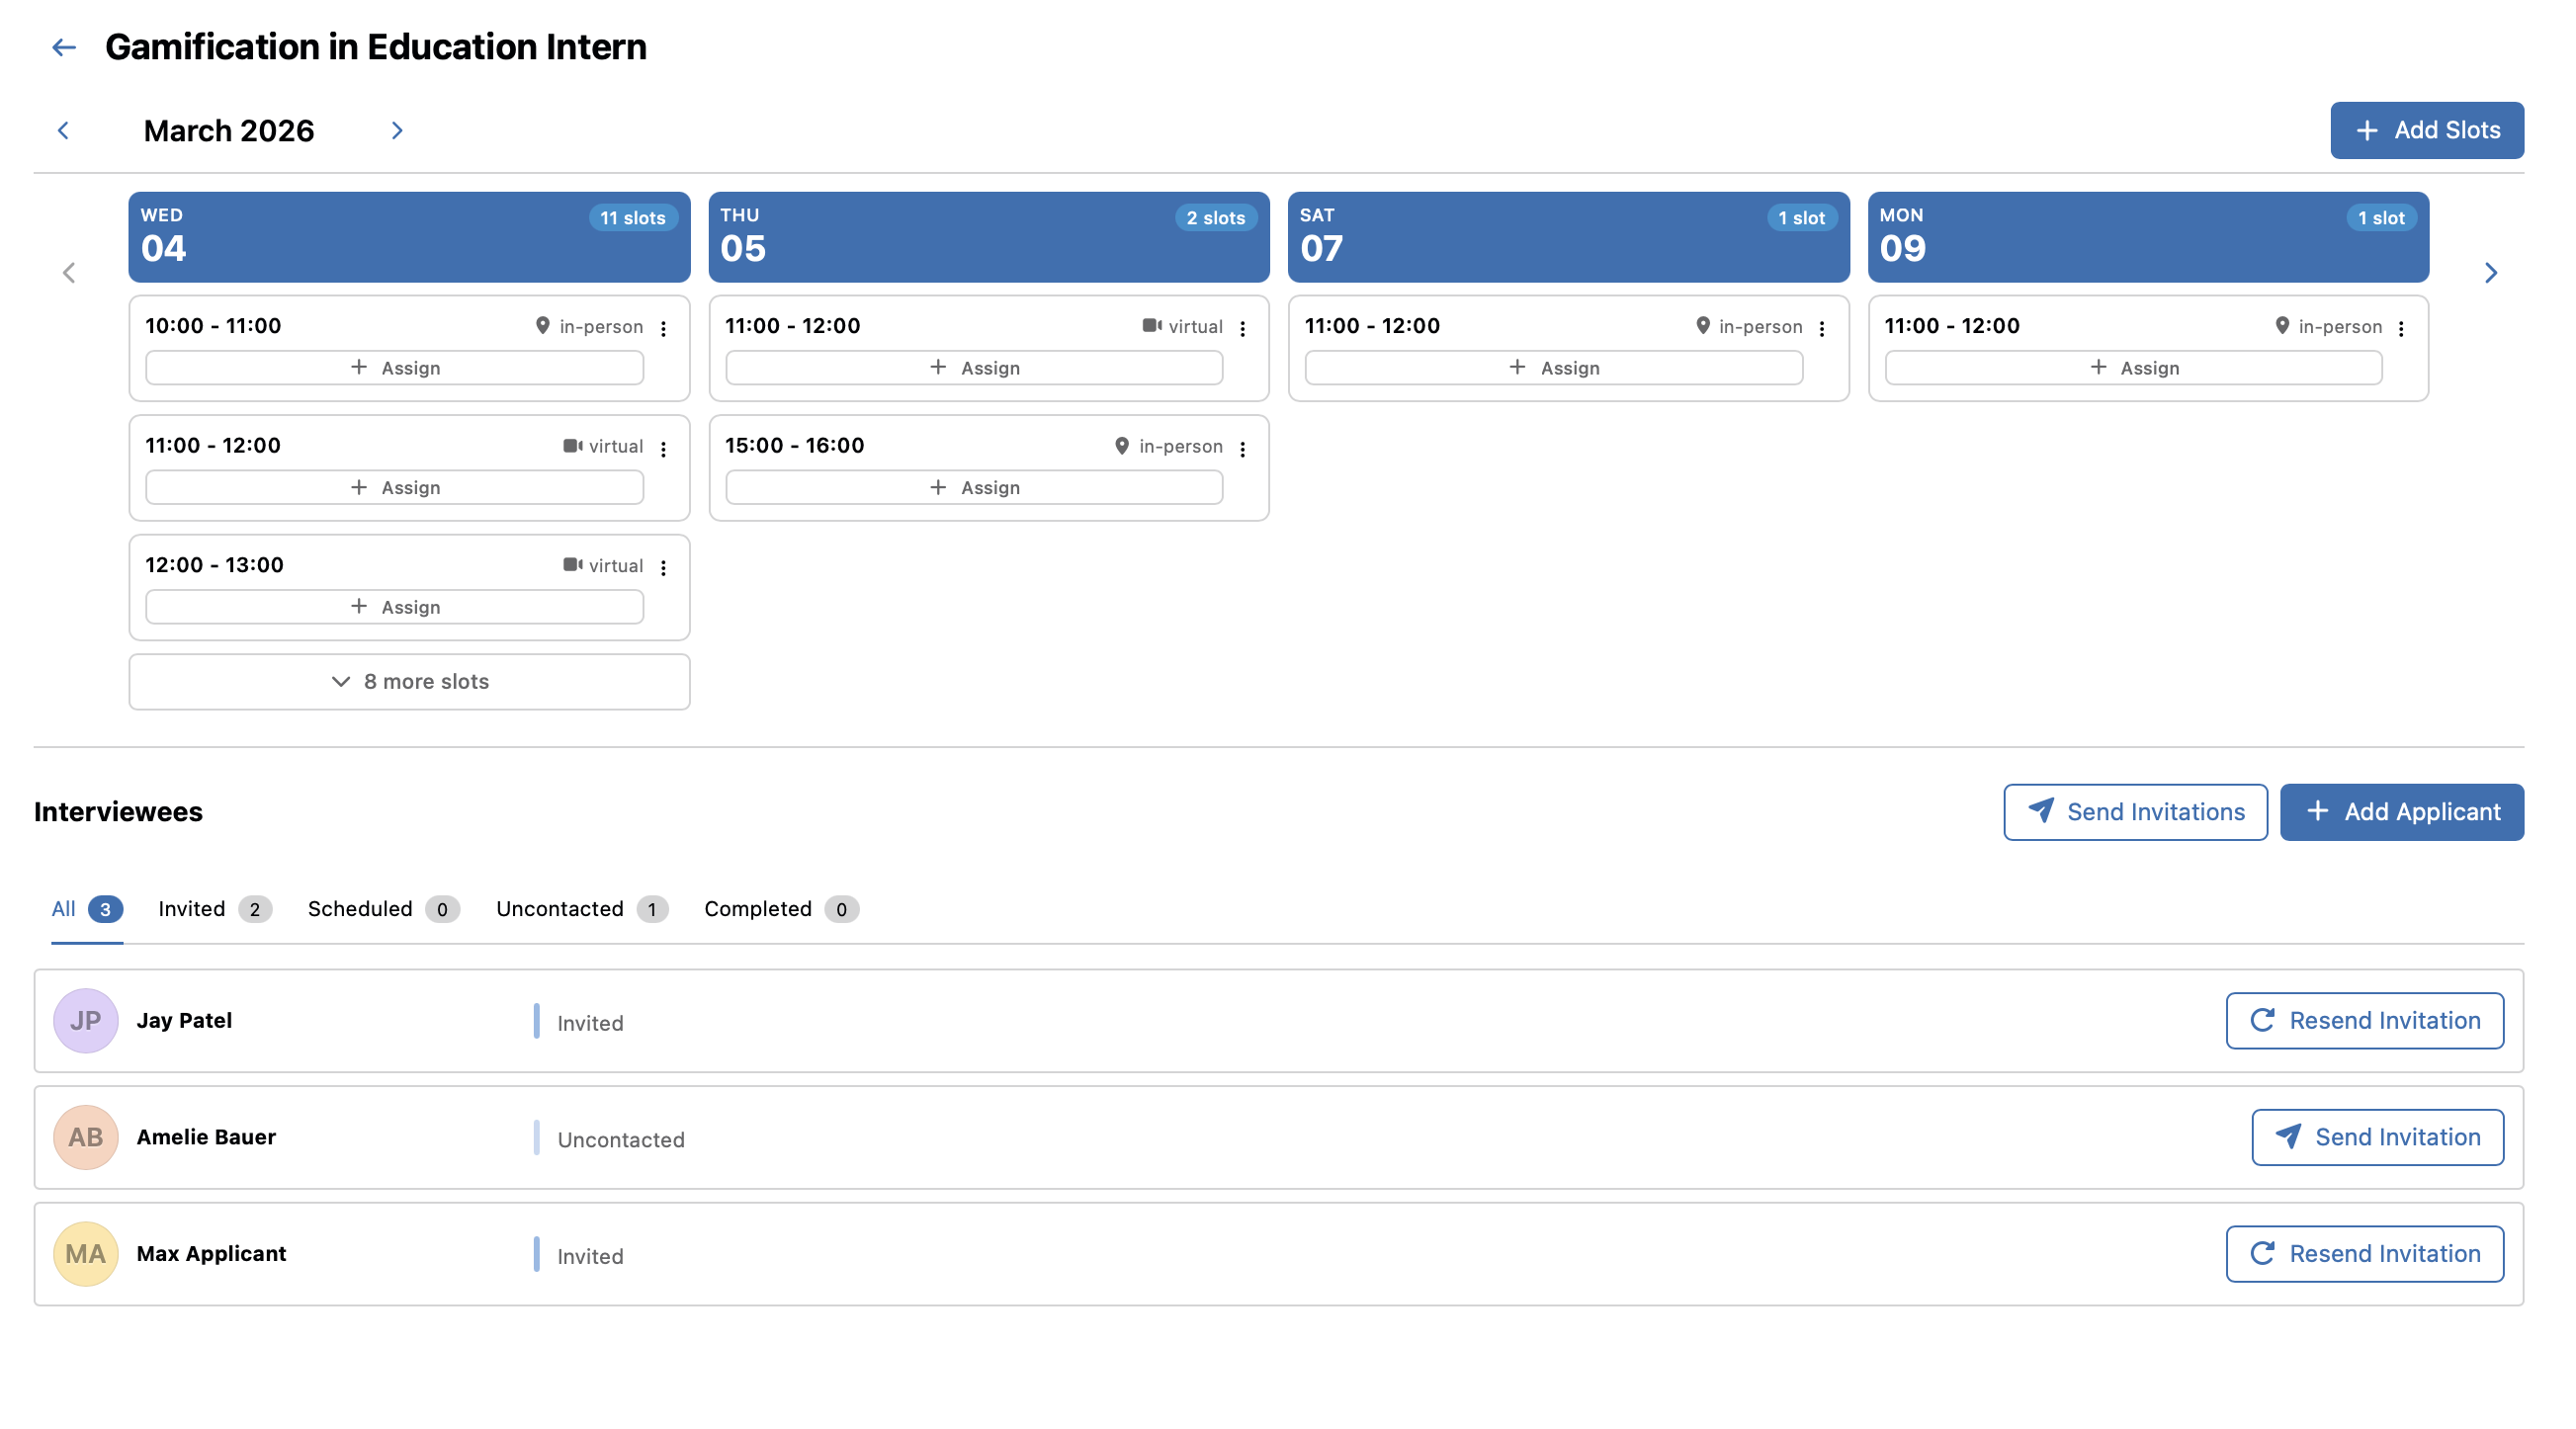
Task: Assign applicant to Thursday 11:00 virtual slot
Action: pyautogui.click(x=974, y=368)
